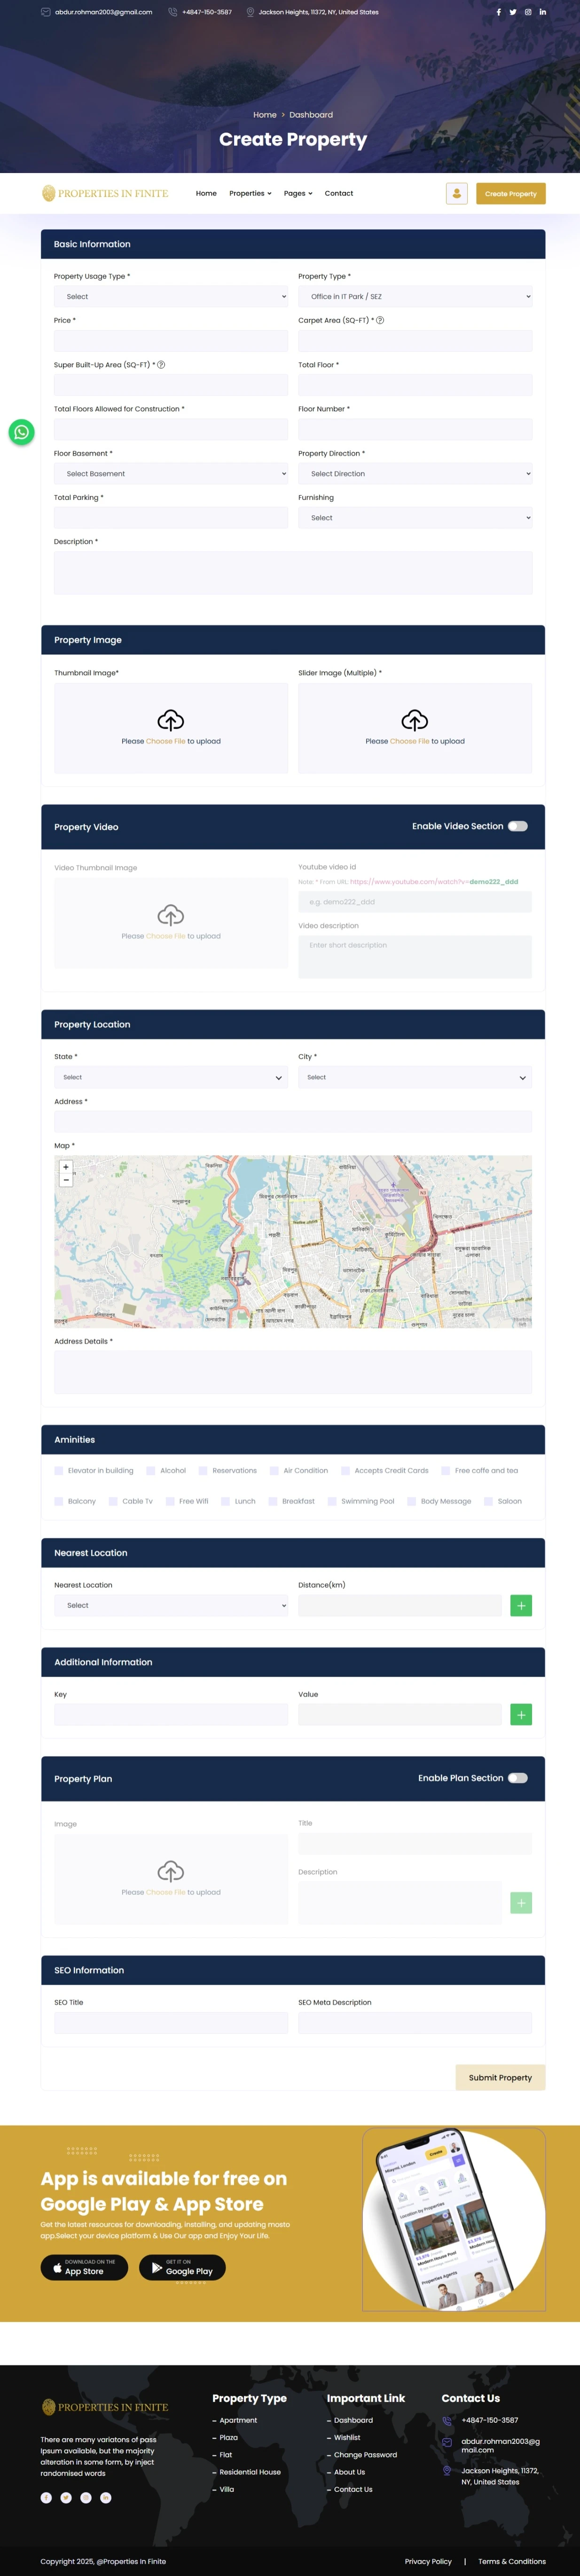Check the Alcohol amenity checkbox
Viewport: 580px width, 2576px height.
(x=151, y=1470)
